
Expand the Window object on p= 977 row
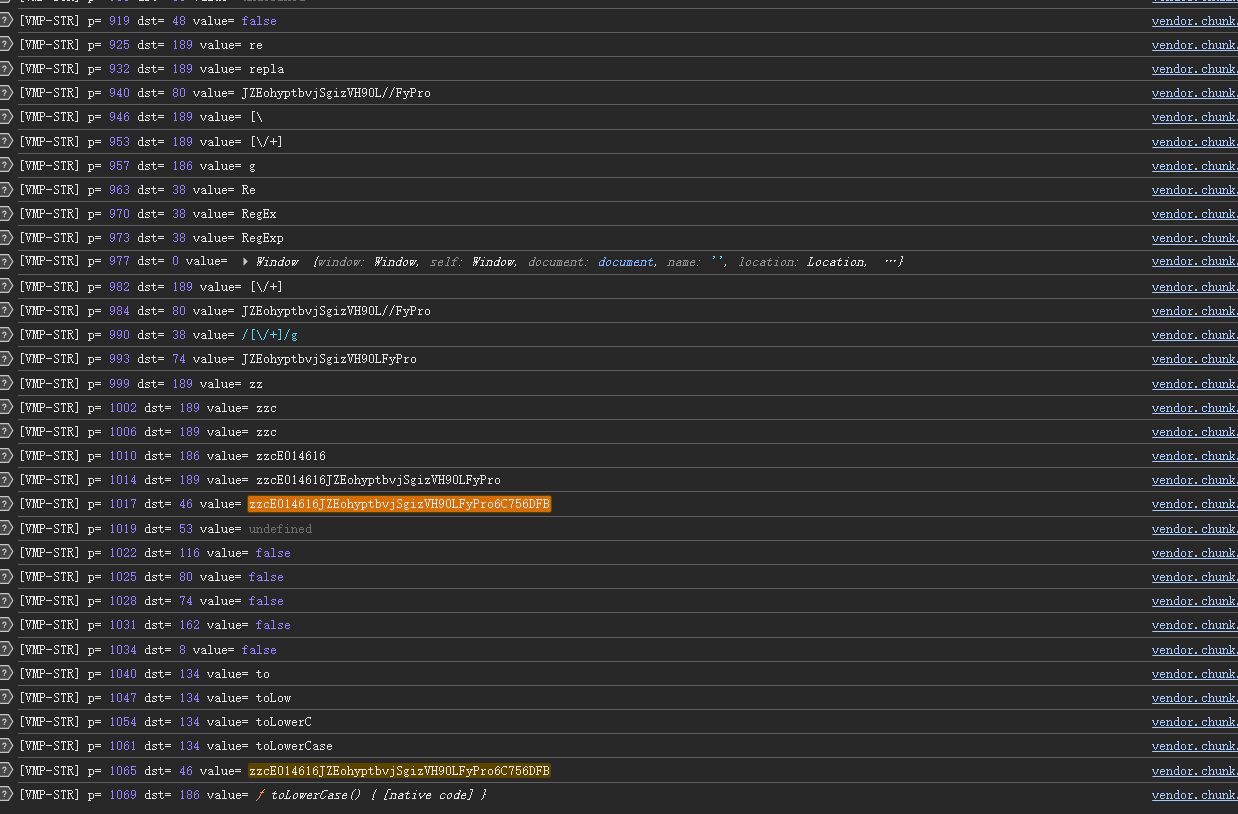click(246, 262)
